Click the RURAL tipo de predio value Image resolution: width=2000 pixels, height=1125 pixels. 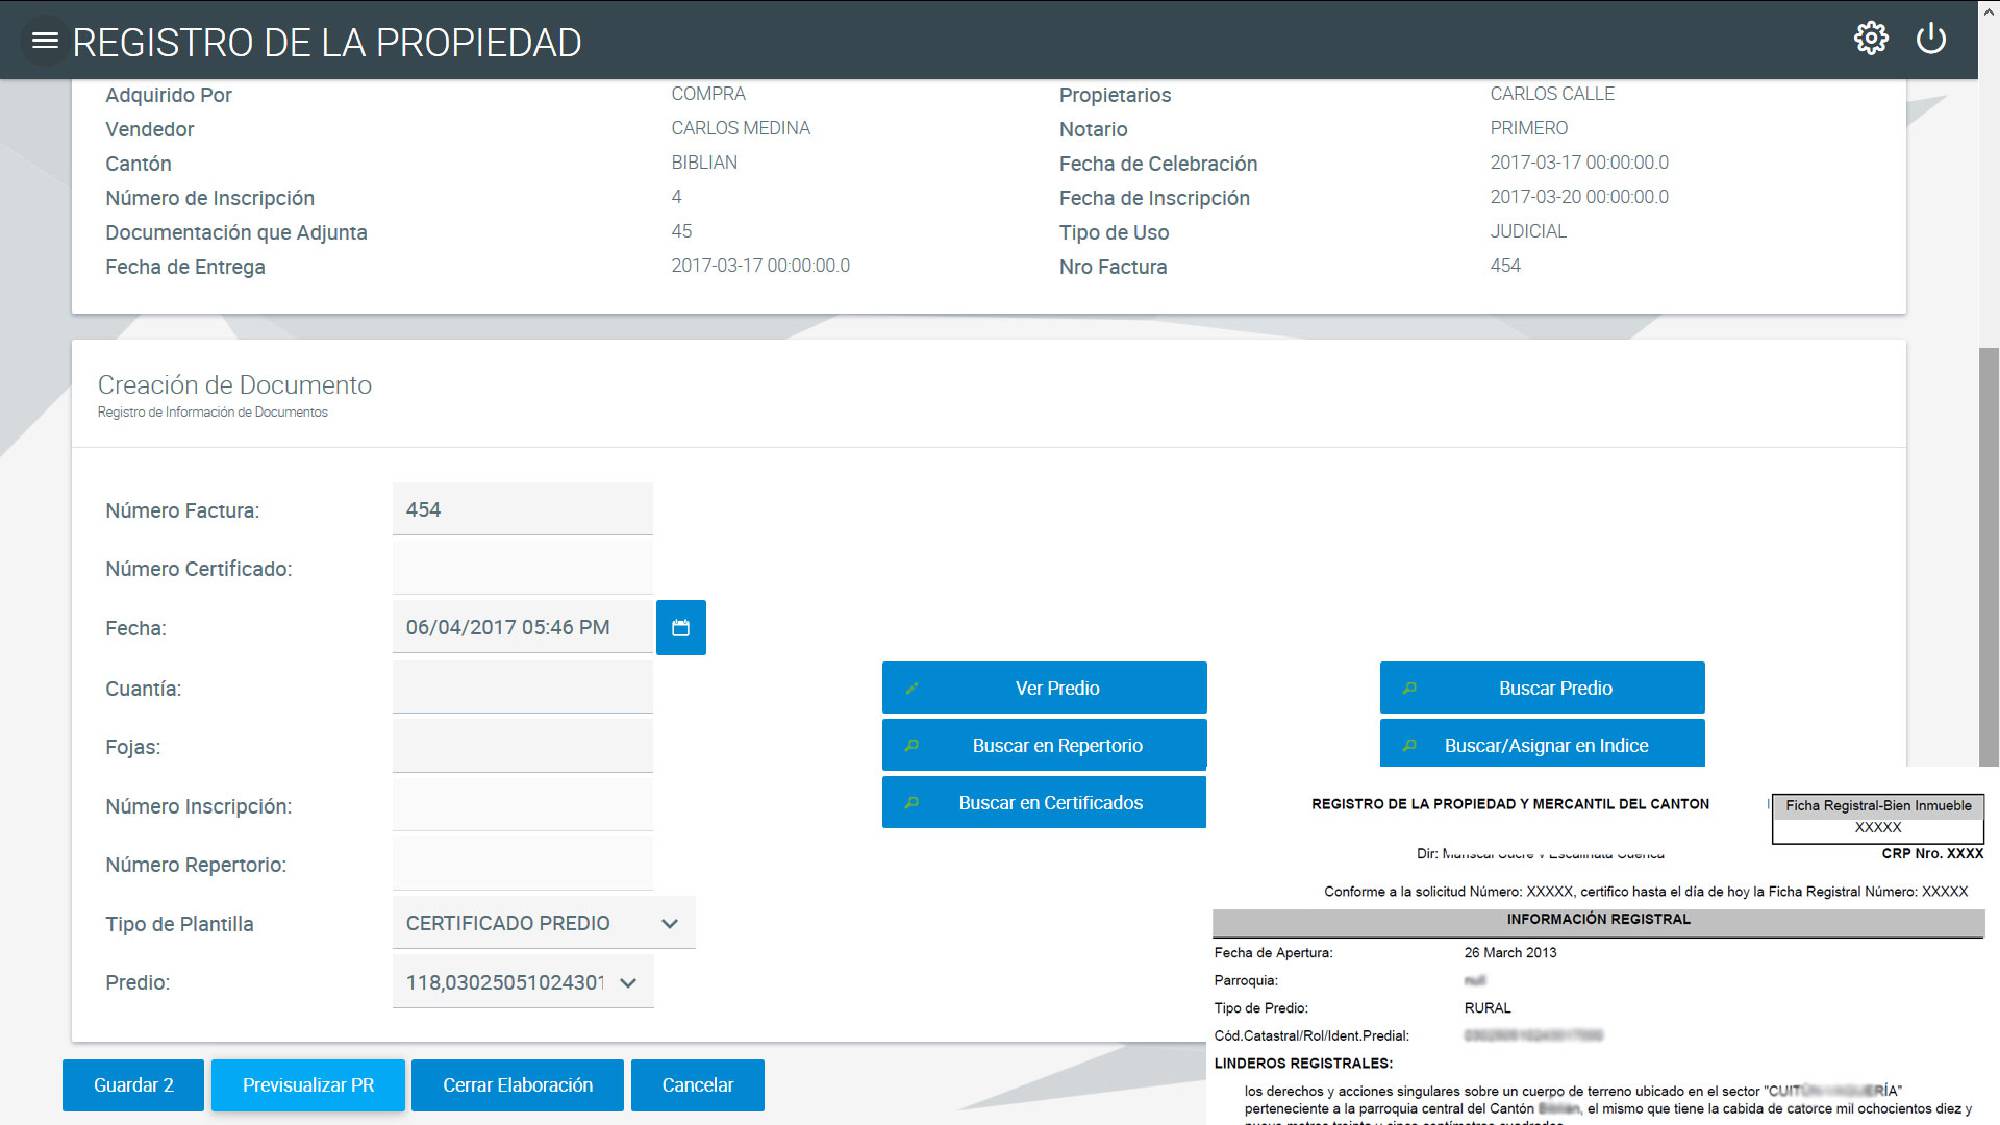[1487, 1008]
